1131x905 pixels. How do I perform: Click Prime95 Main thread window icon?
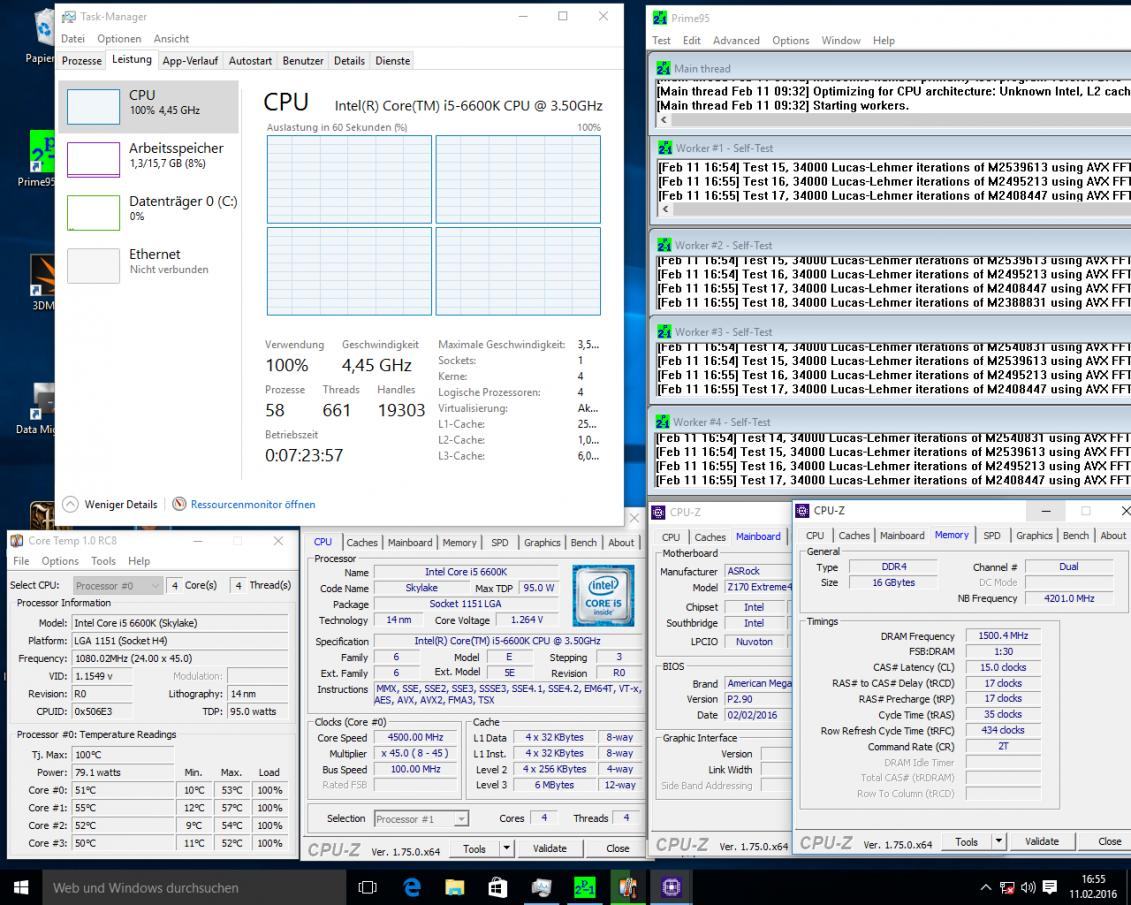663,69
